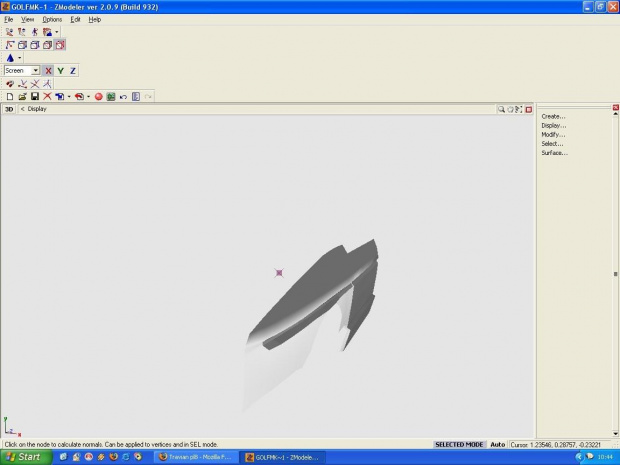The image size is (620, 465).
Task: Toggle the Z axis constraint
Action: click(x=73, y=71)
